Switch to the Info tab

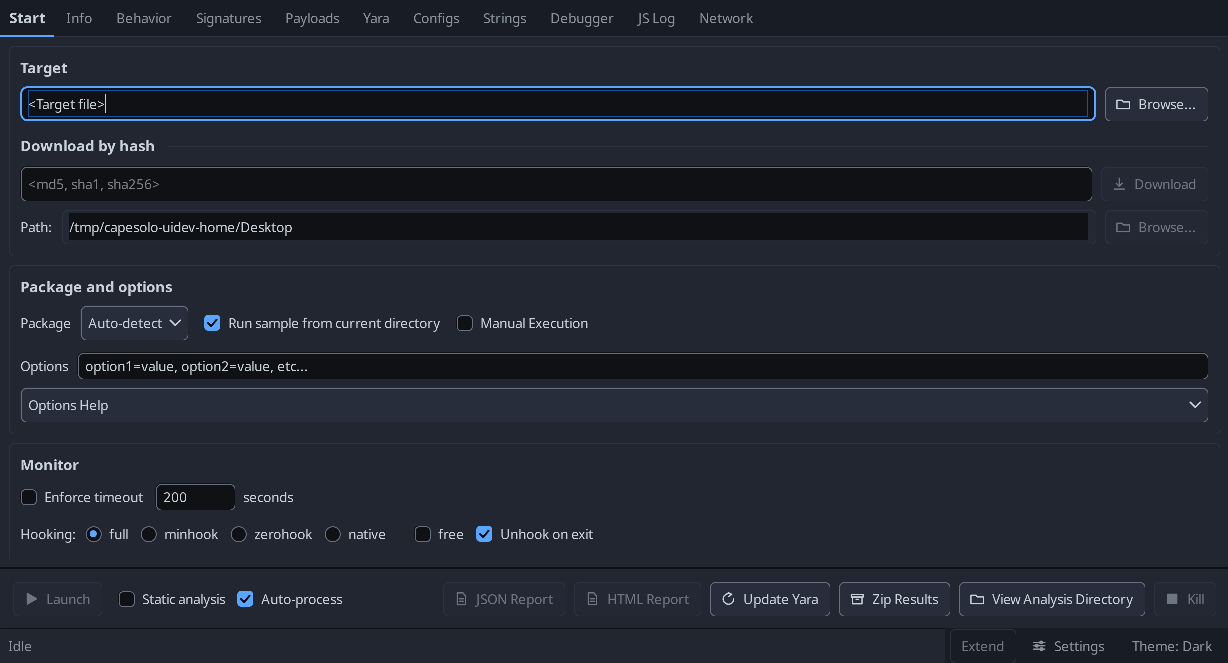(79, 18)
